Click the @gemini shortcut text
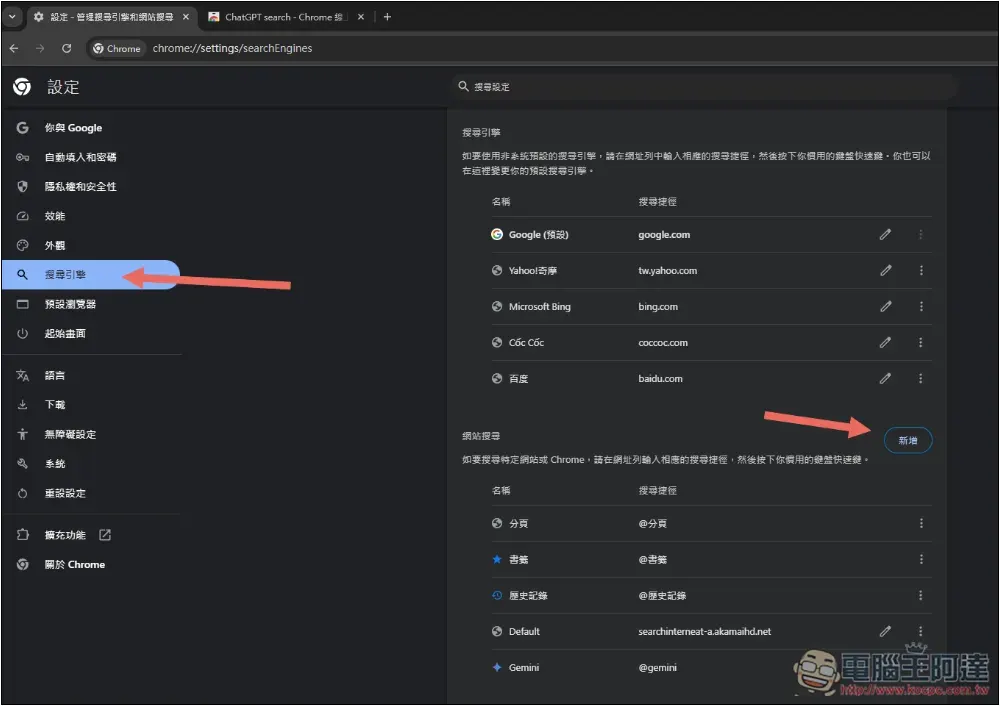 pyautogui.click(x=657, y=667)
